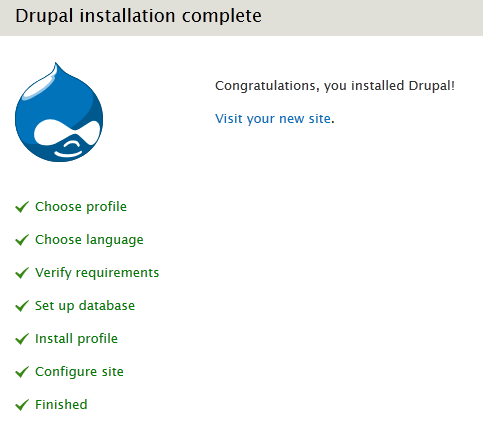483x428 pixels.
Task: Select the Finished step text
Action: pyautogui.click(x=61, y=405)
